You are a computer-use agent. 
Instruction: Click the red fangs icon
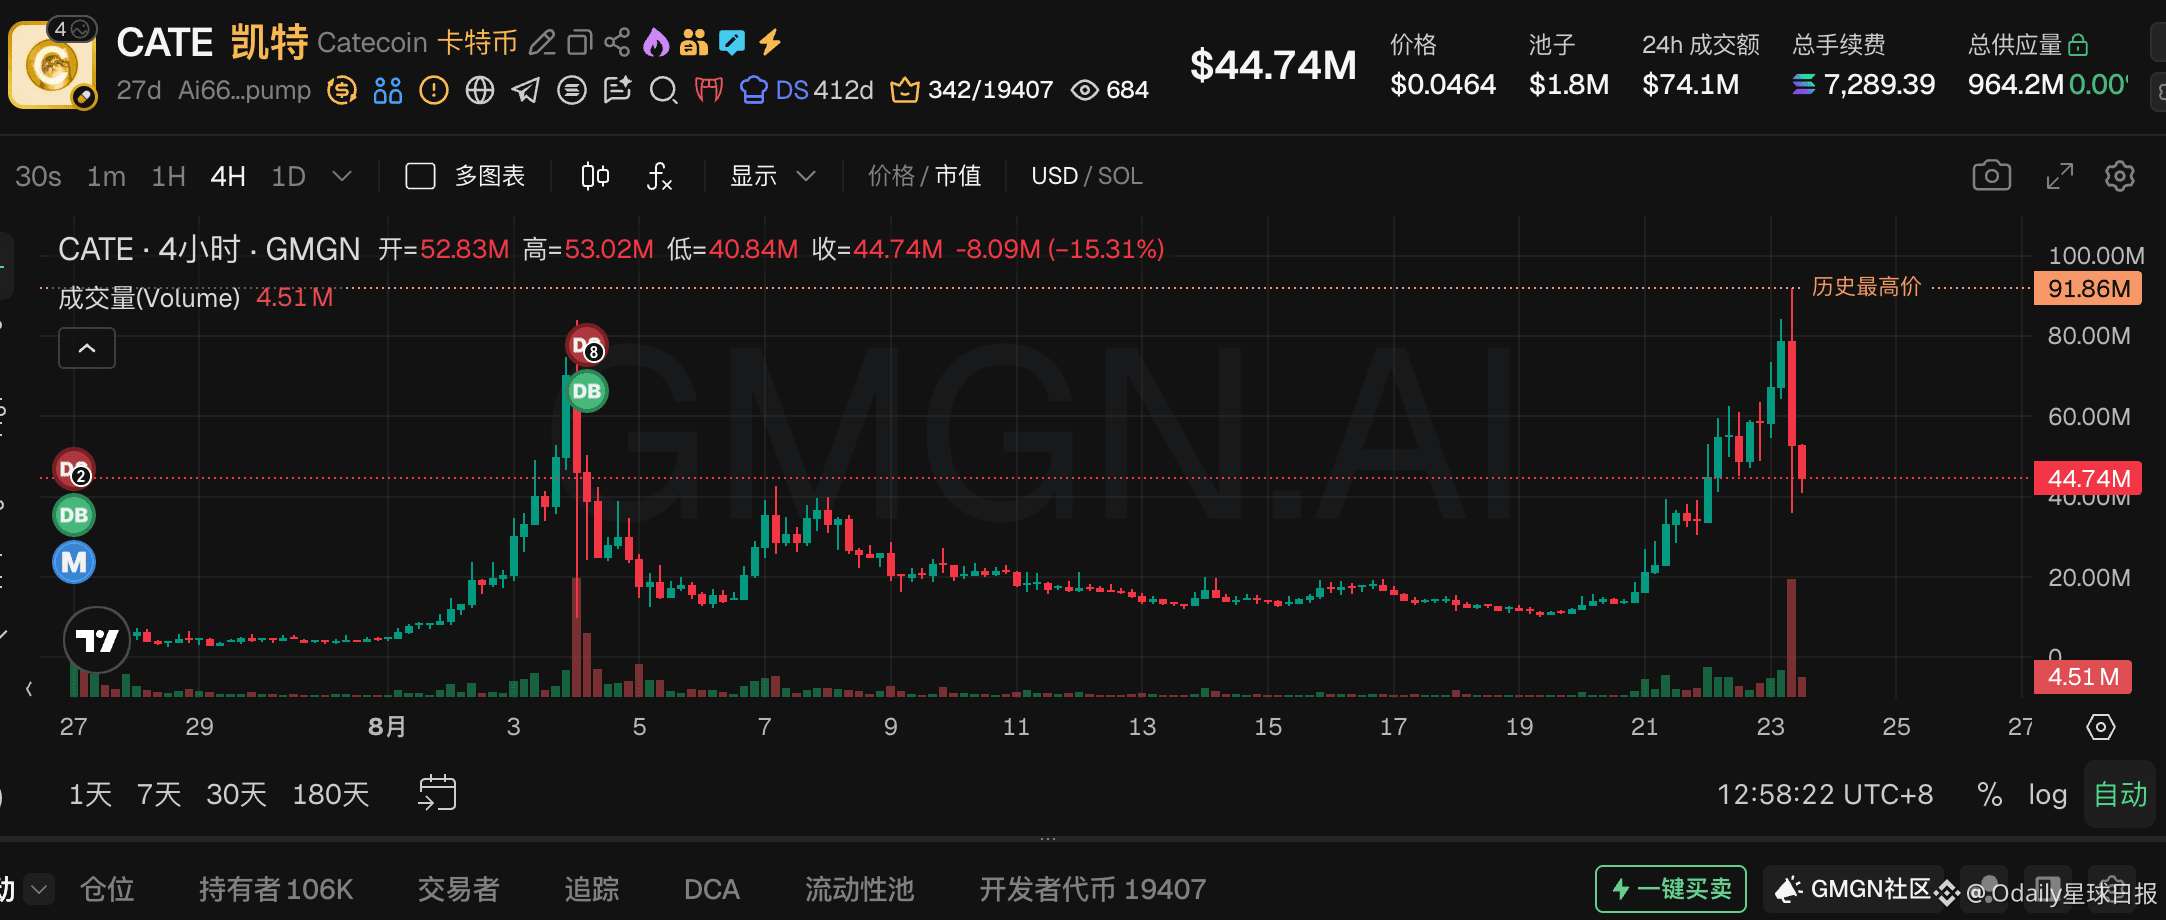click(709, 90)
